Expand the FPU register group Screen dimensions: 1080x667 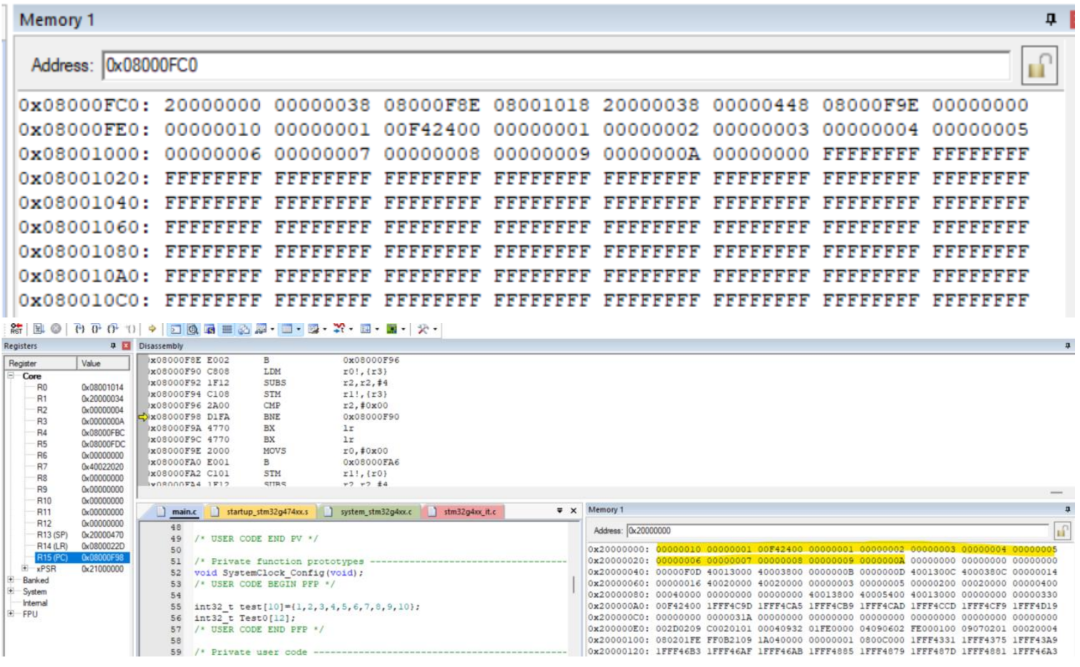tap(11, 614)
